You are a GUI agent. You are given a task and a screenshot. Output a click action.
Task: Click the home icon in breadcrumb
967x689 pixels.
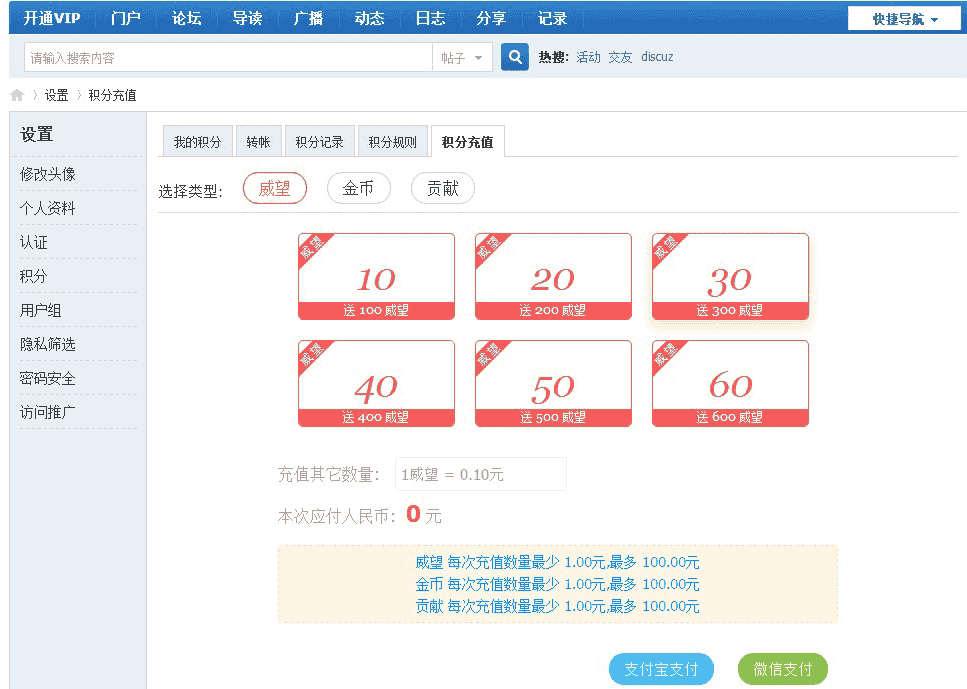pos(17,96)
